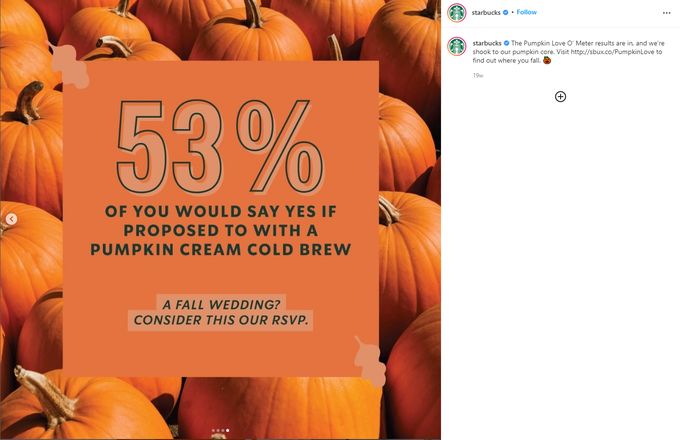Screen dimensions: 684x440
Task: Click the starbucks username in the caption
Action: pos(487,44)
